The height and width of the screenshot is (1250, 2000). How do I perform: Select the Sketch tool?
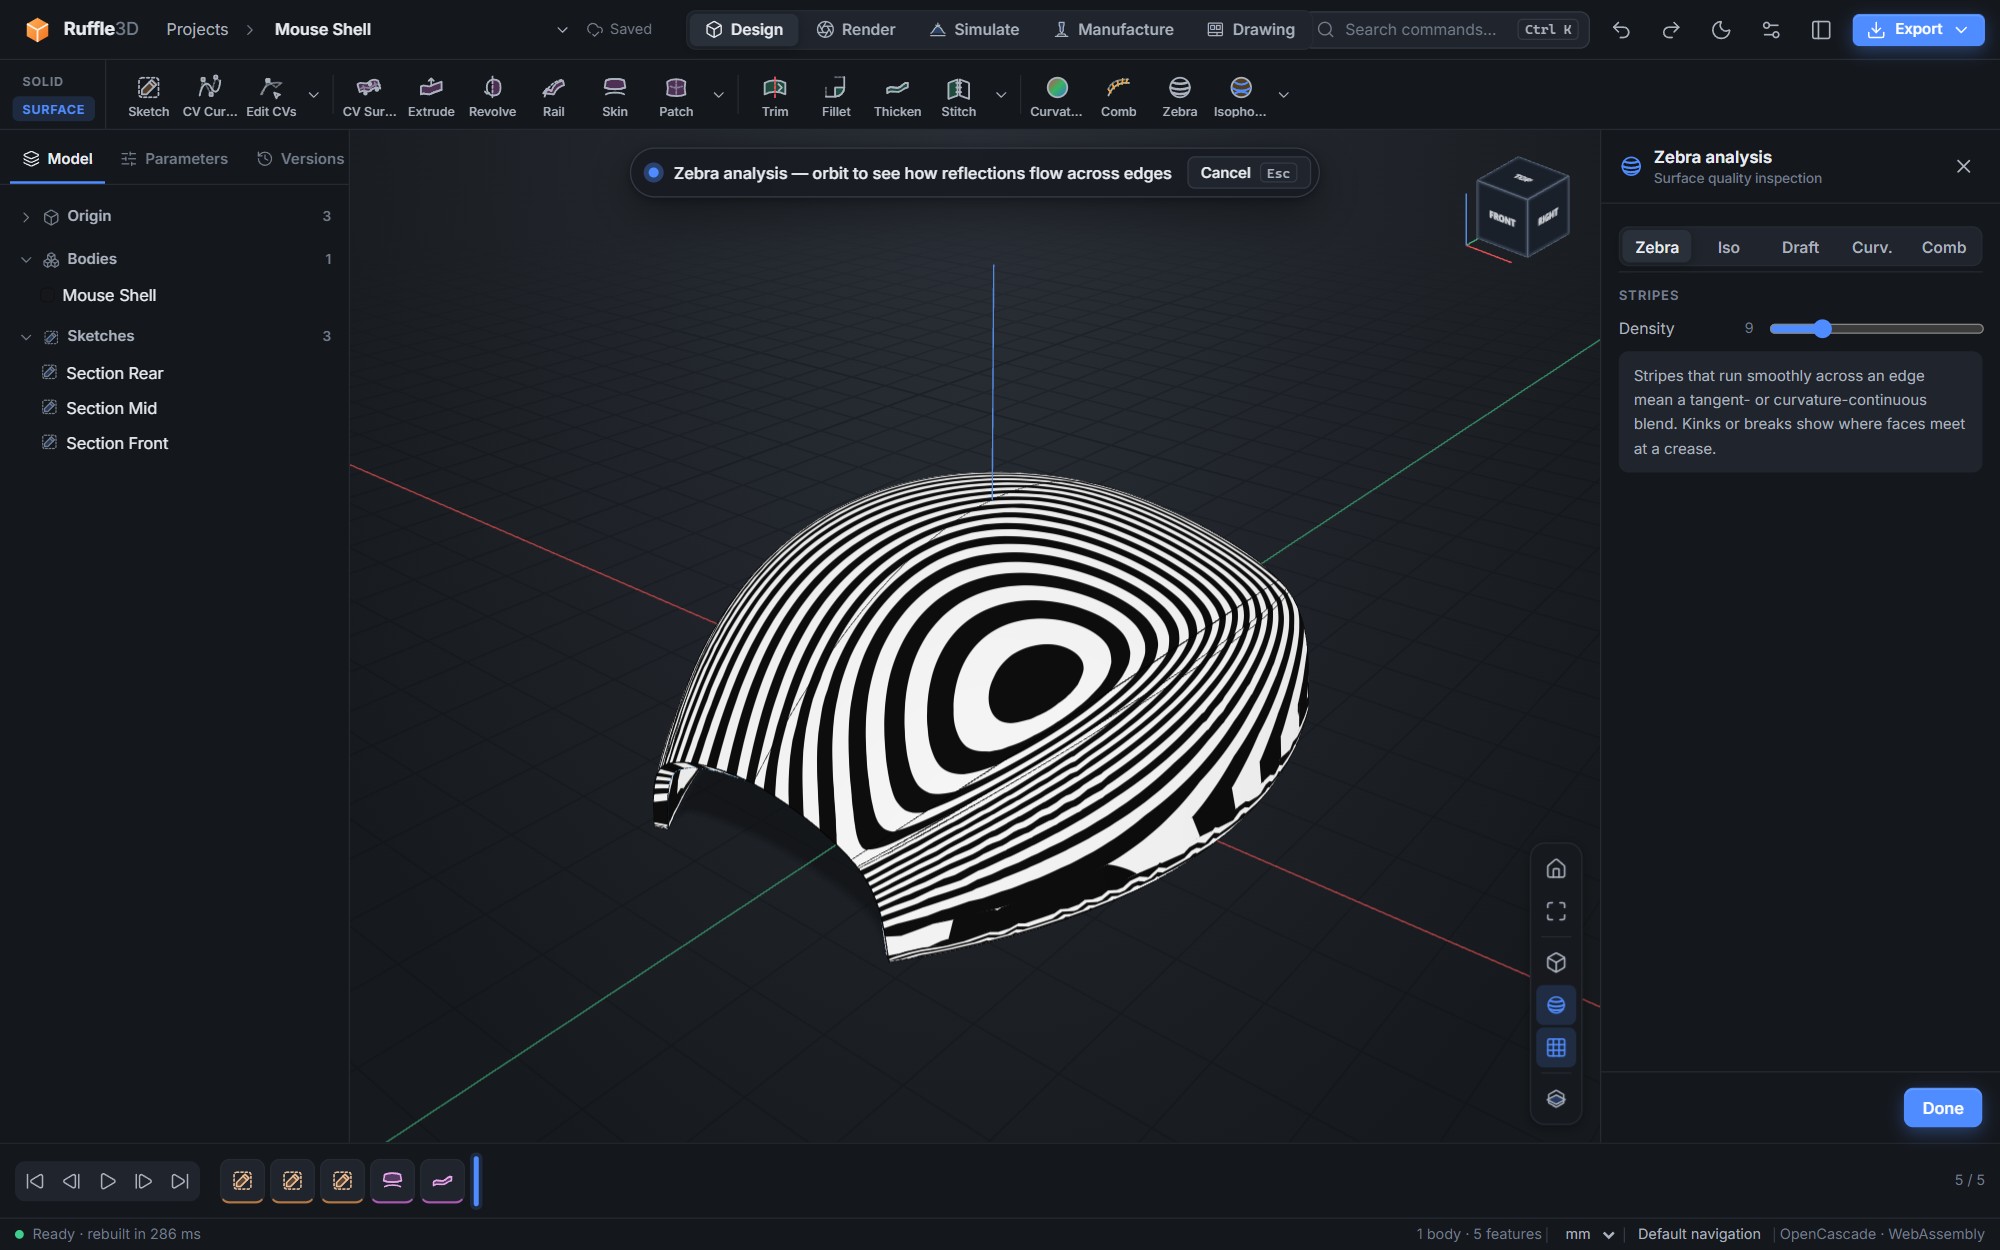(x=148, y=96)
